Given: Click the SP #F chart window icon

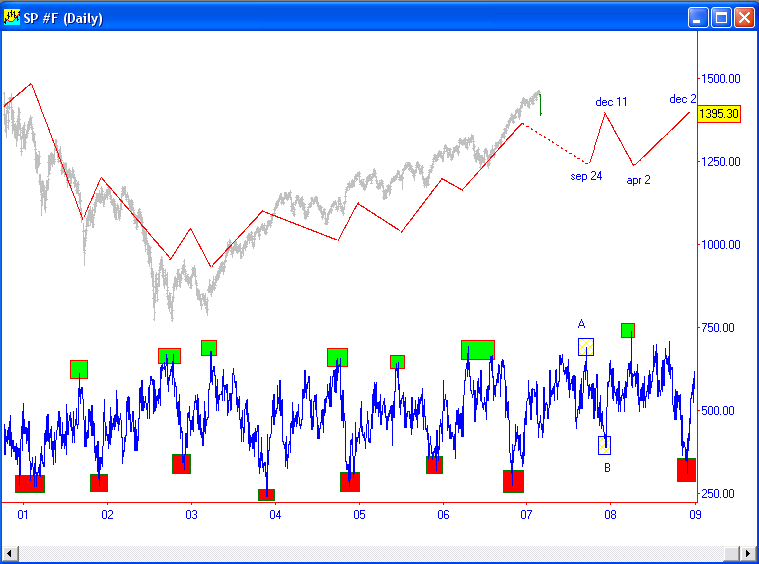Looking at the screenshot, I should pyautogui.click(x=13, y=17).
